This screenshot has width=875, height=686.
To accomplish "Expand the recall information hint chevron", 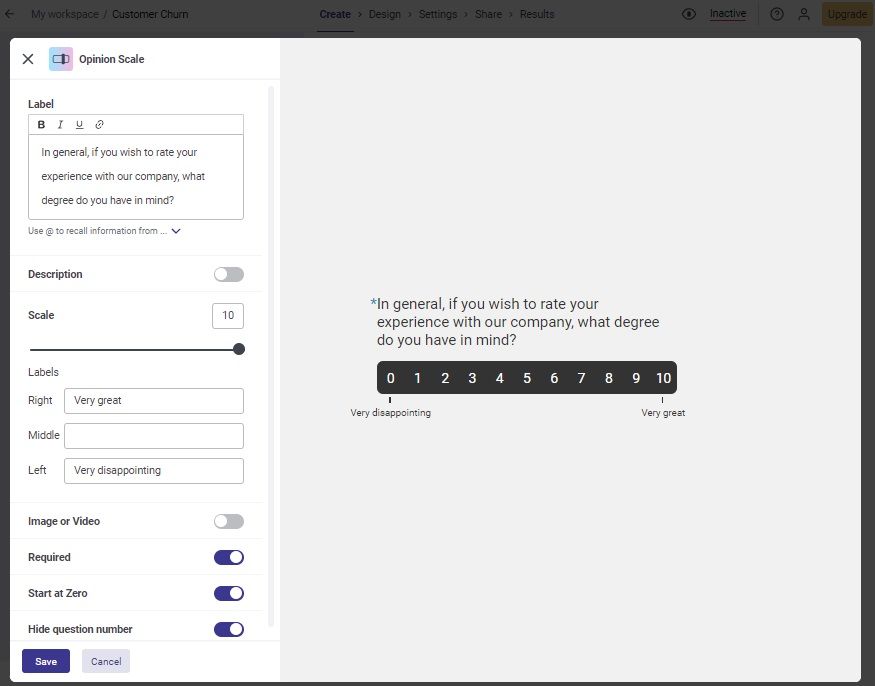I will point(176,231).
